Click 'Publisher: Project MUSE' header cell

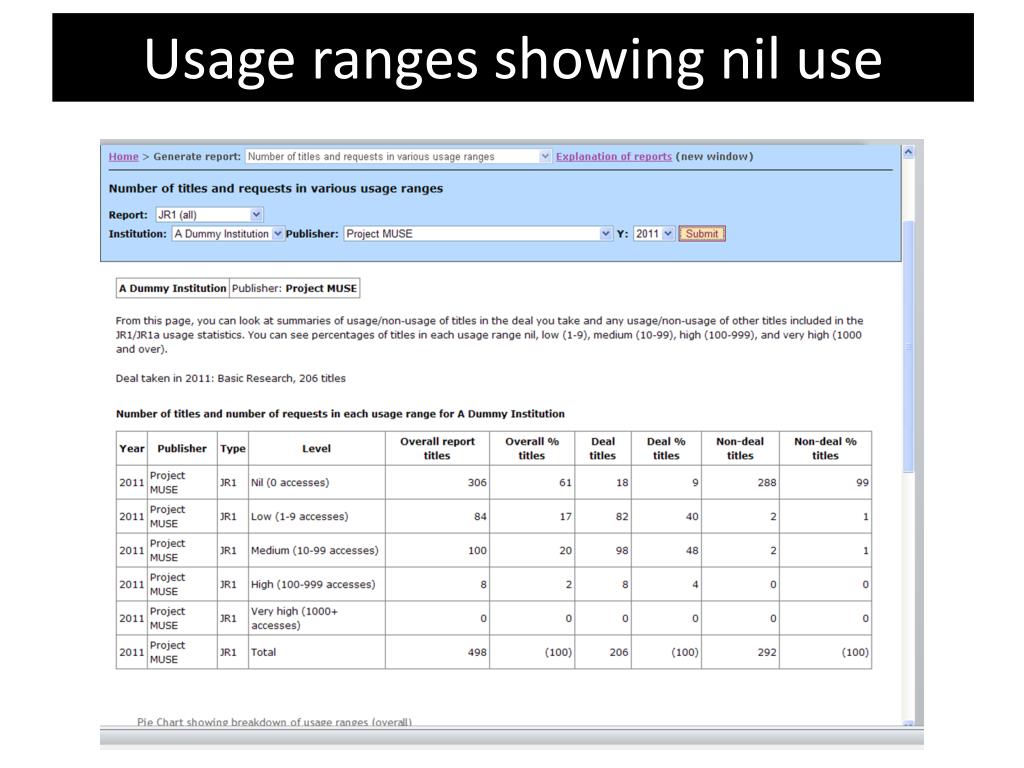point(295,288)
